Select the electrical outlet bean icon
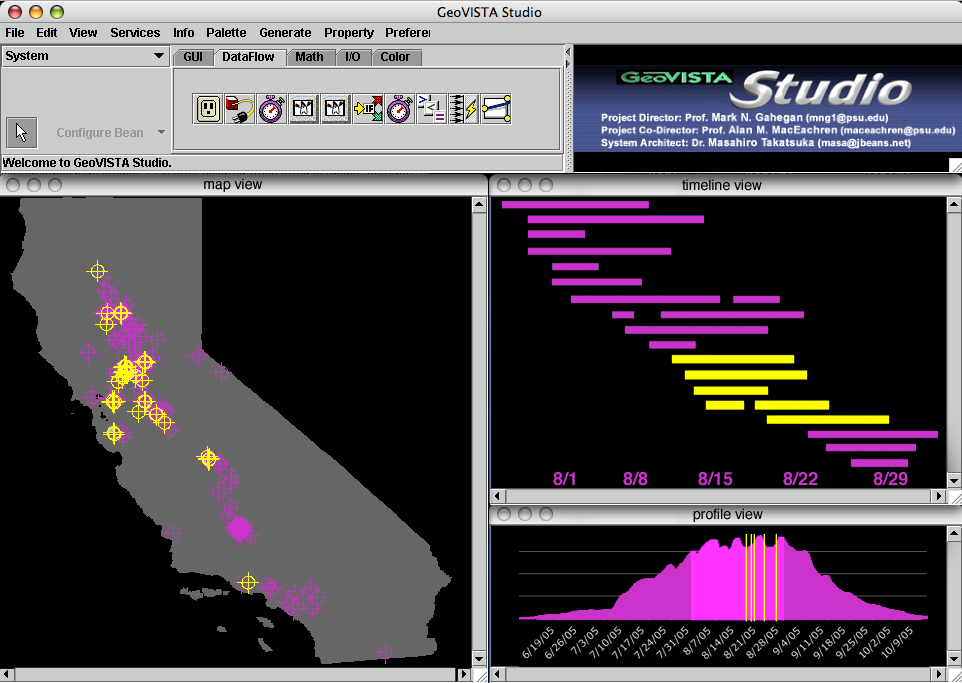962x683 pixels. pyautogui.click(x=208, y=109)
